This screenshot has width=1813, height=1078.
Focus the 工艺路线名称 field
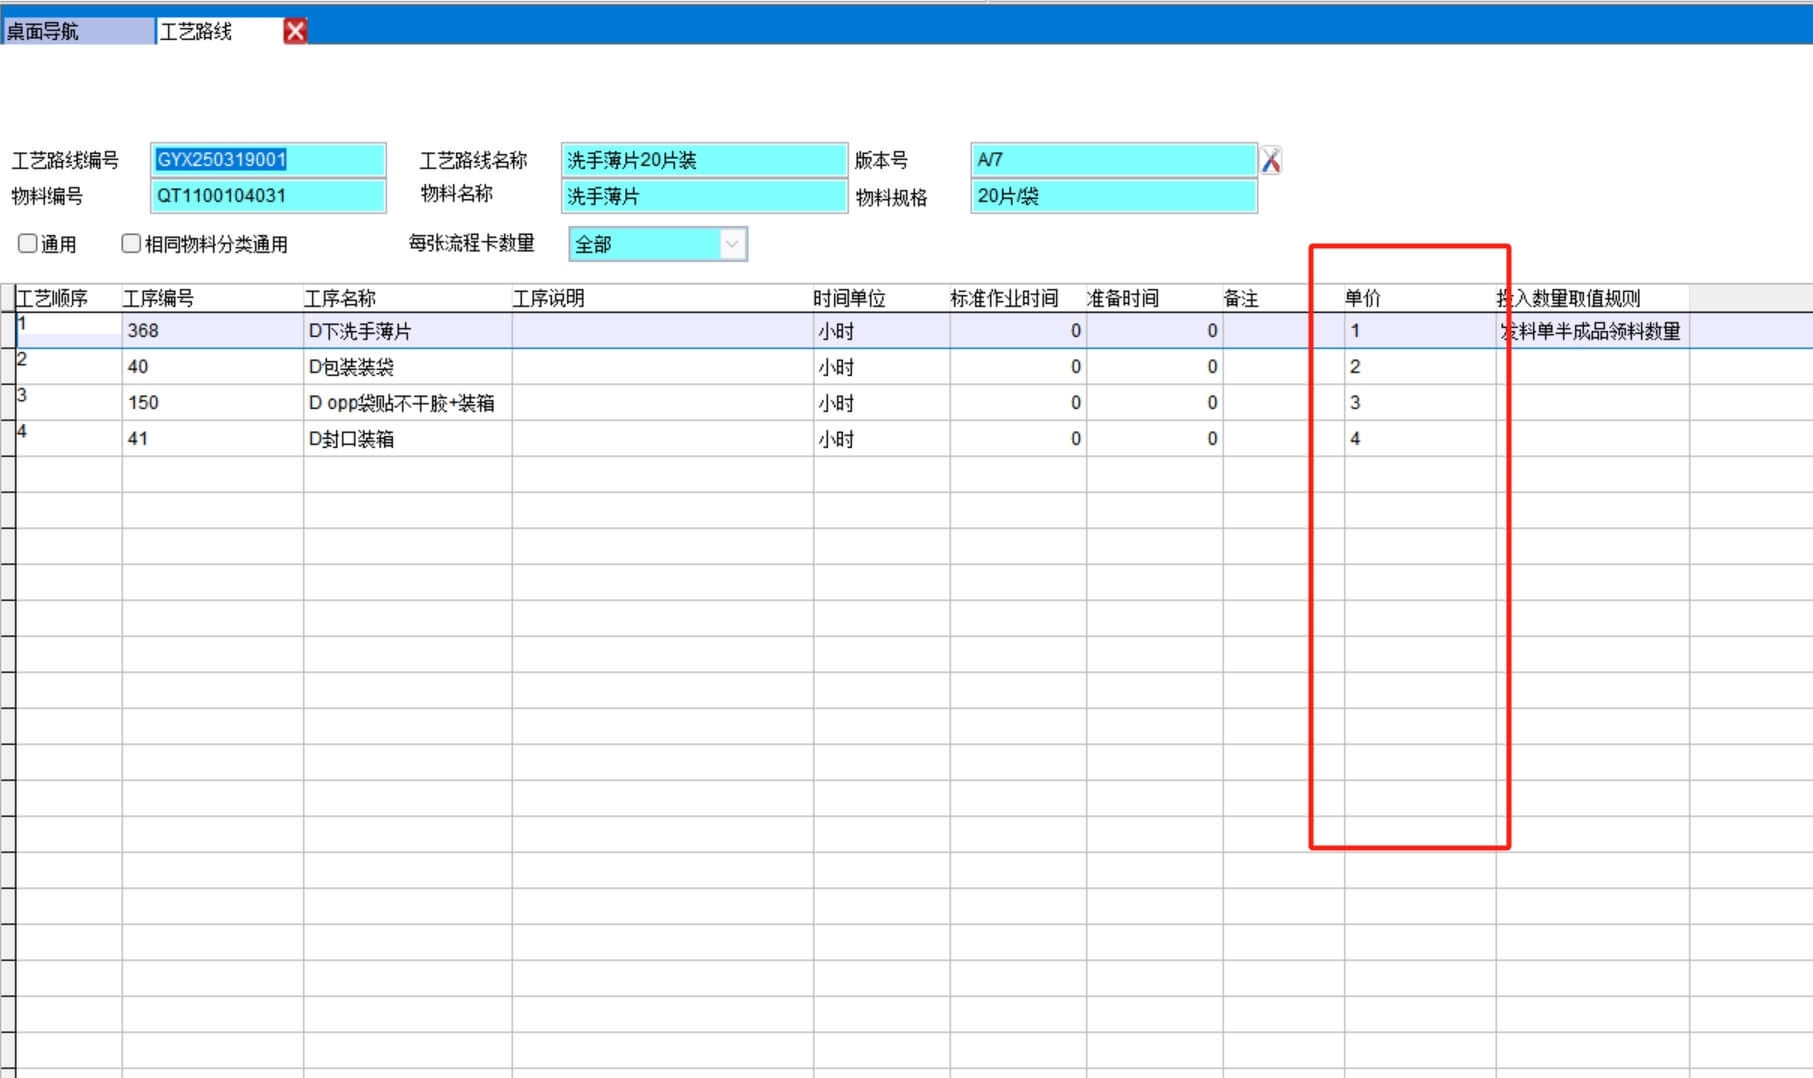click(703, 160)
